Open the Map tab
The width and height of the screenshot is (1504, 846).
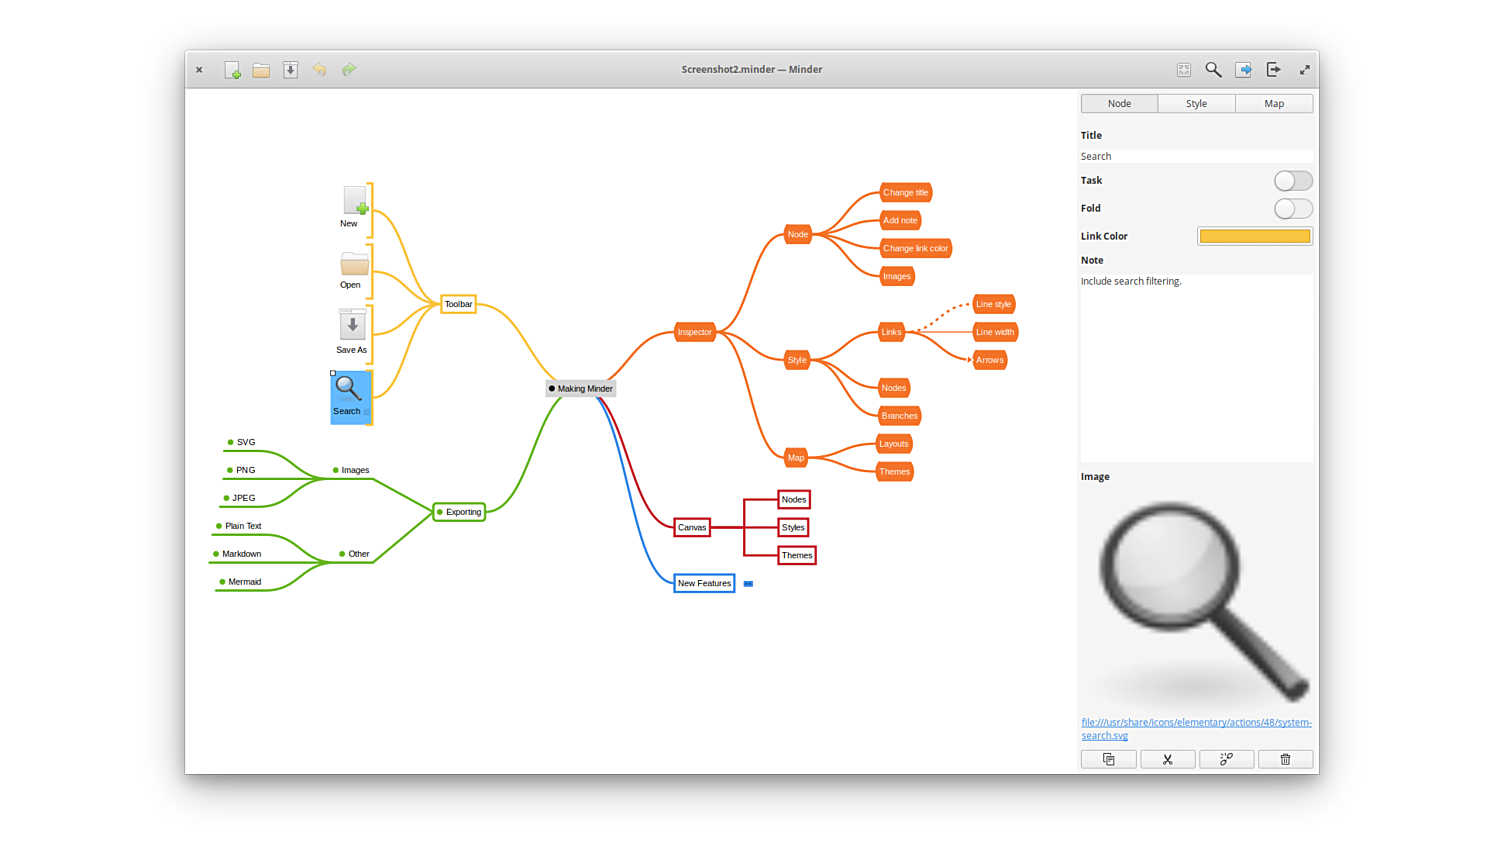pos(1273,104)
